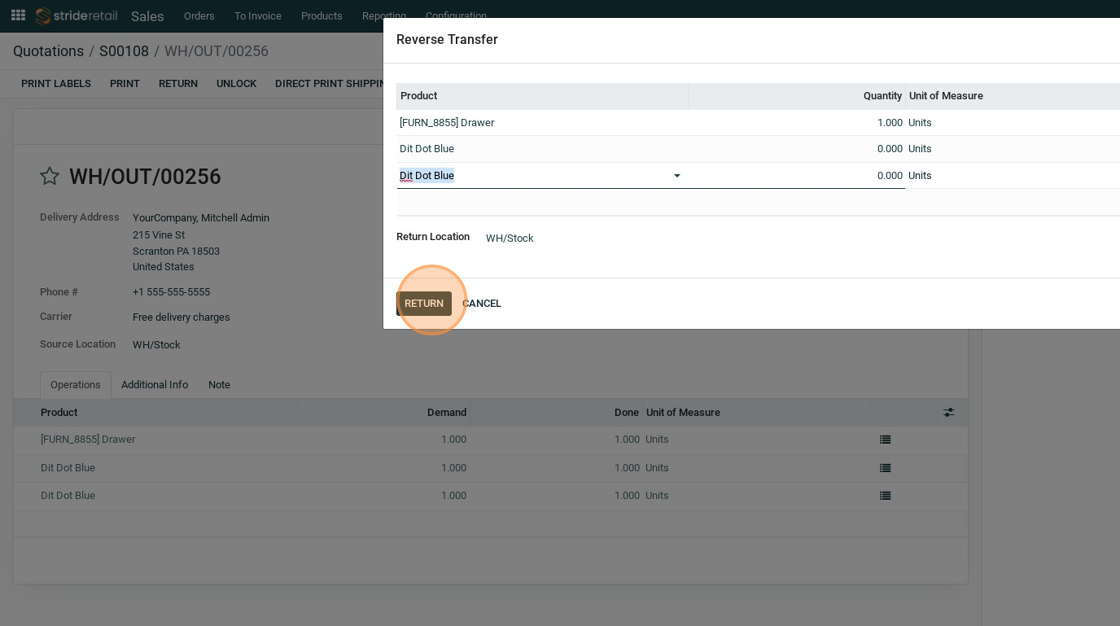This screenshot has height=626, width=1120.
Task: Click the strideretail logo
Action: pyautogui.click(x=76, y=16)
